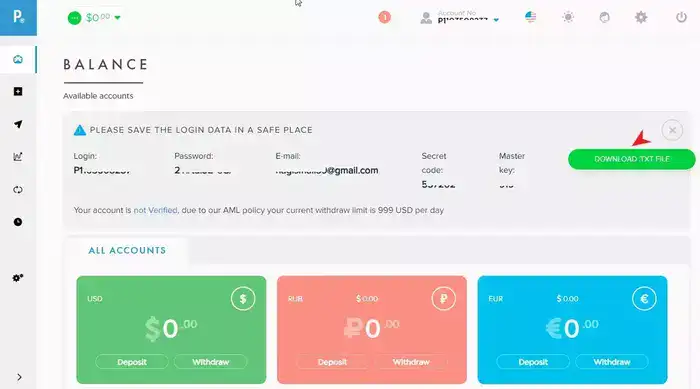Screen dimensions: 700x389
Task: Open the Account No dropdown
Action: [468, 17]
